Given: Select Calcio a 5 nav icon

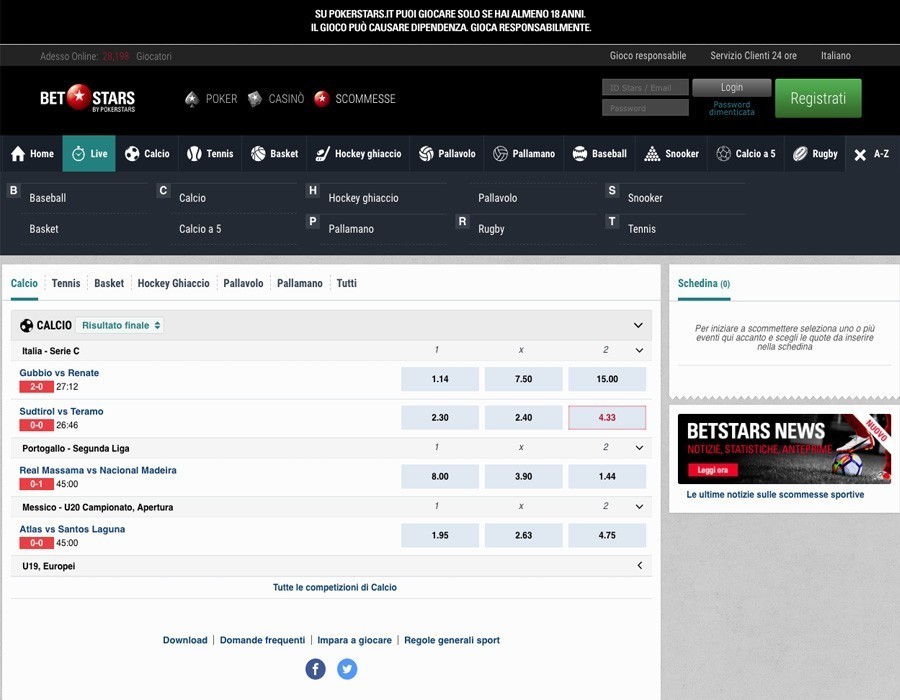Looking at the screenshot, I should pos(723,154).
